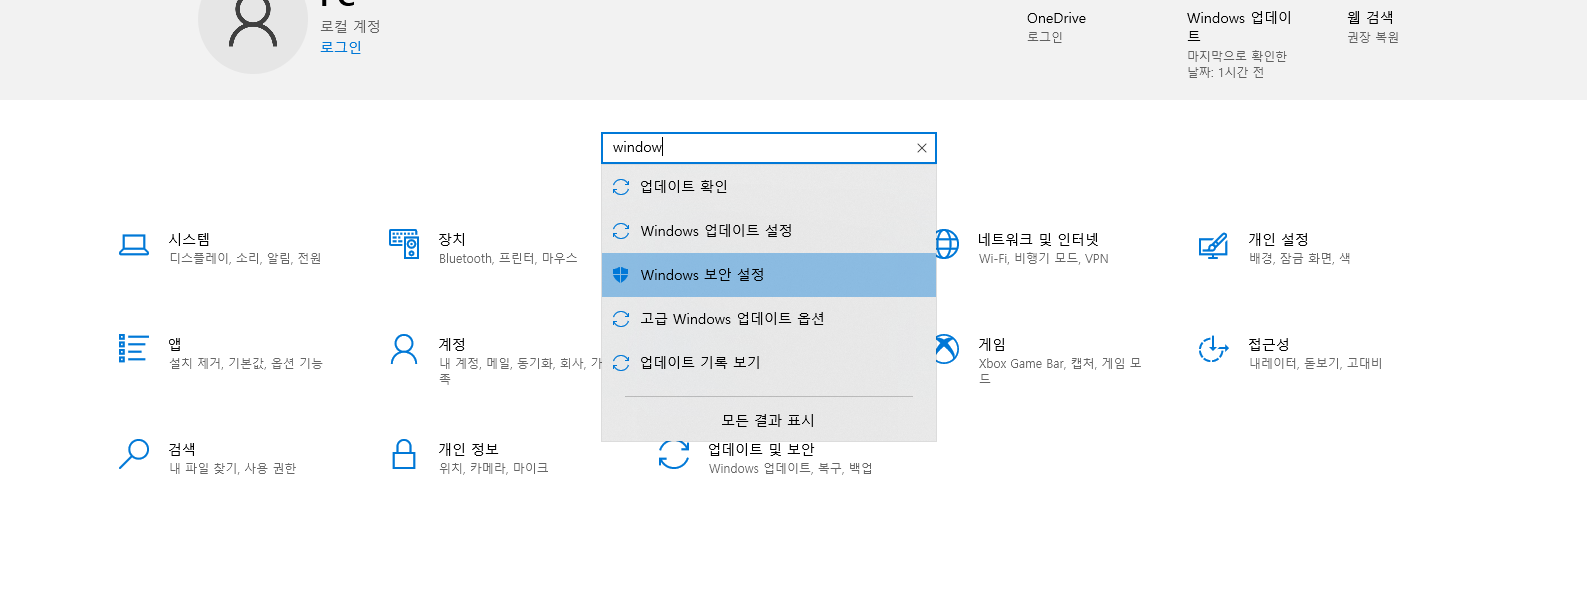Open 개인 정보 category label
The width and height of the screenshot is (1587, 607).
tap(468, 449)
